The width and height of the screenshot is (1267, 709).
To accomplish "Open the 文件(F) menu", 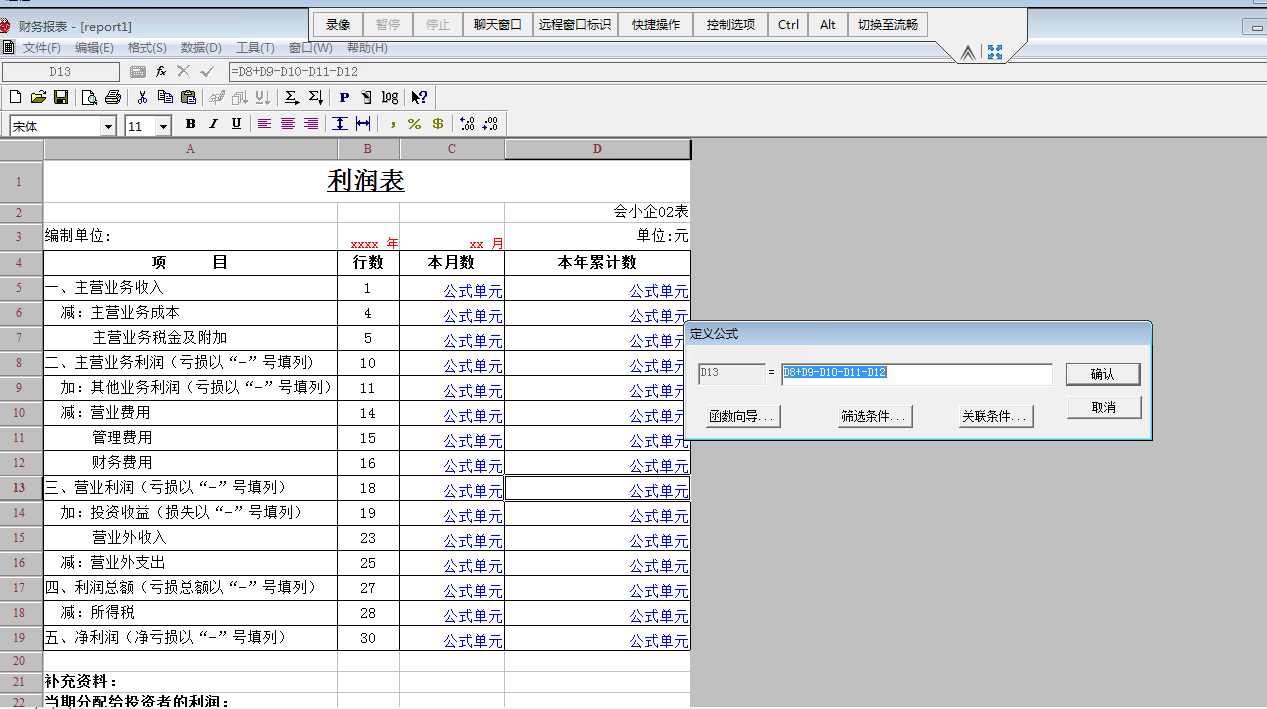I will (42, 48).
